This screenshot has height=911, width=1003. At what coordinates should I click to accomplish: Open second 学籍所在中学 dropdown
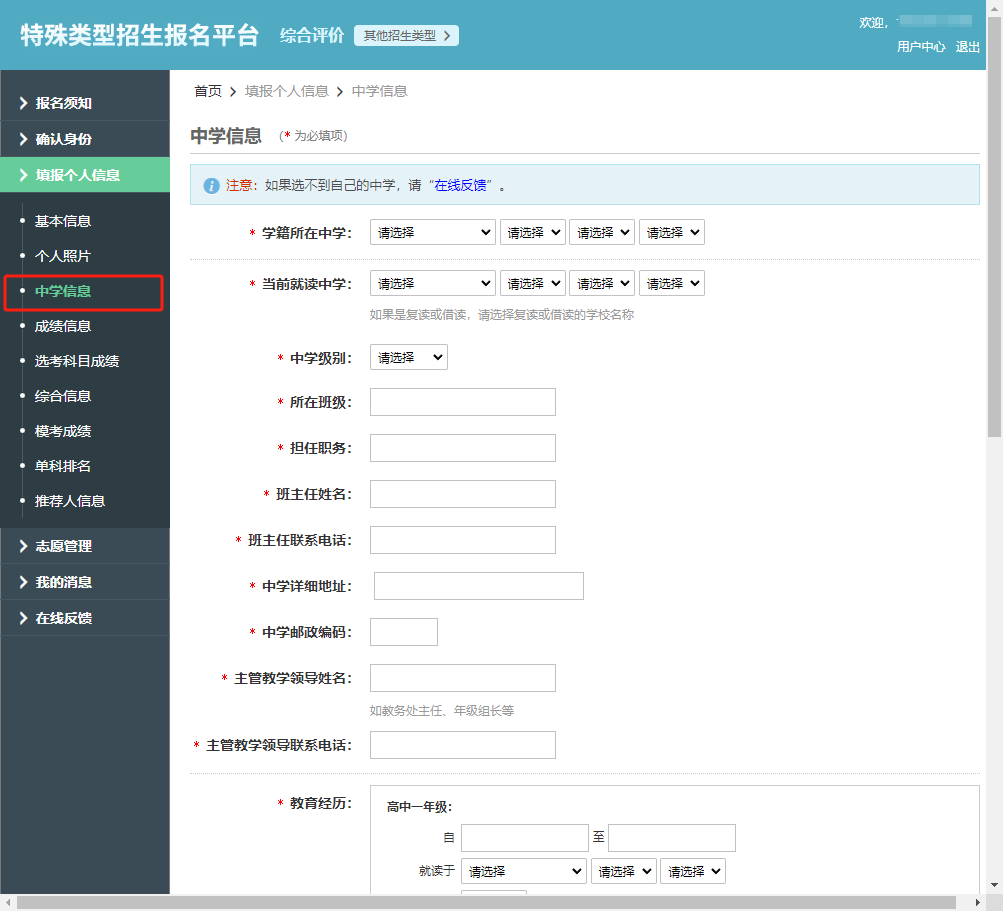click(x=533, y=232)
